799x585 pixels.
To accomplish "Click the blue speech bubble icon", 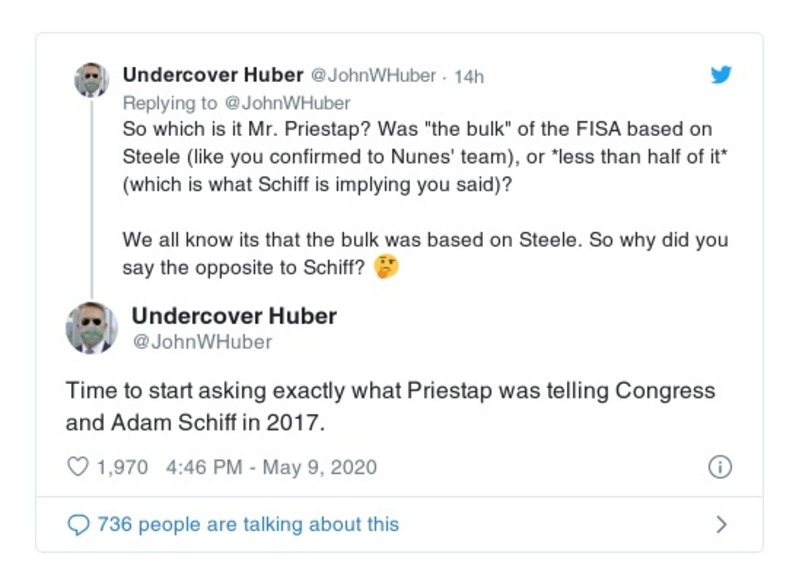I will point(78,524).
